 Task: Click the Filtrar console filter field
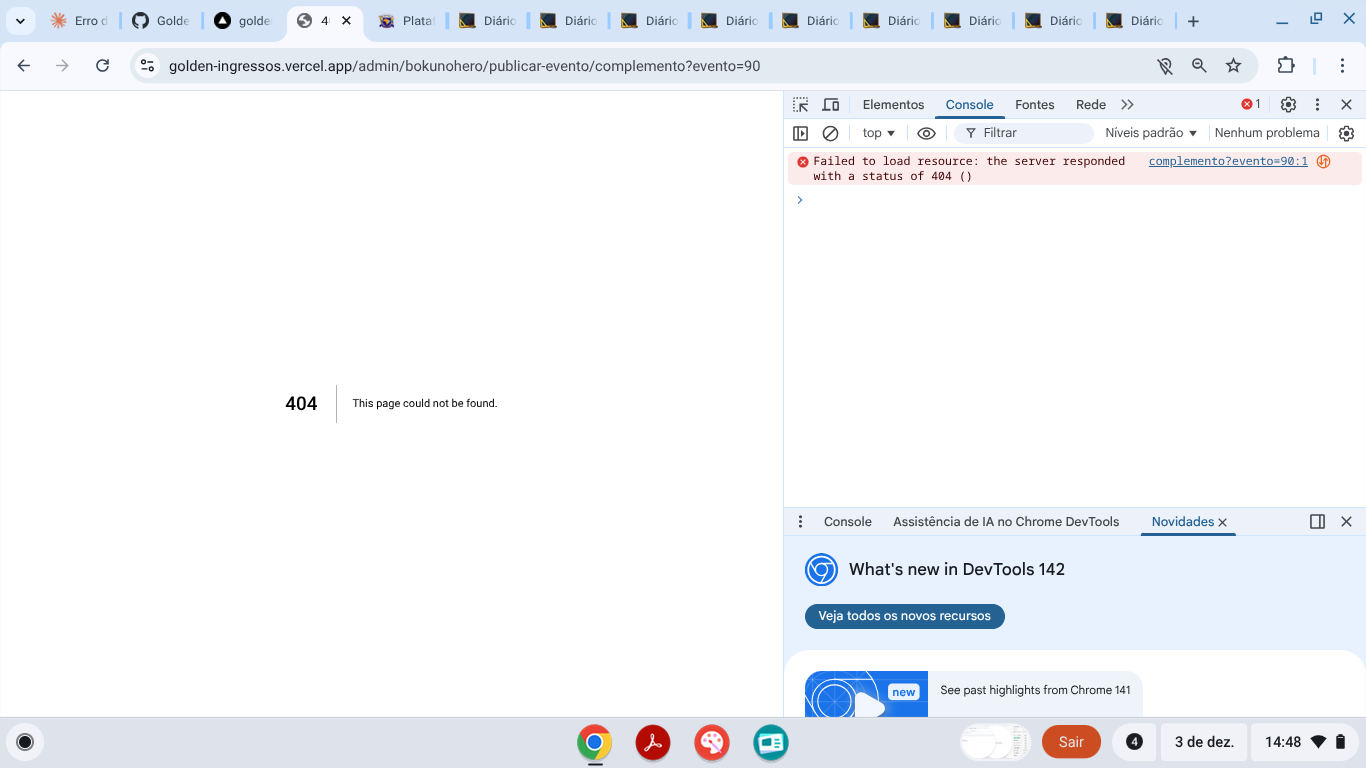click(1030, 133)
